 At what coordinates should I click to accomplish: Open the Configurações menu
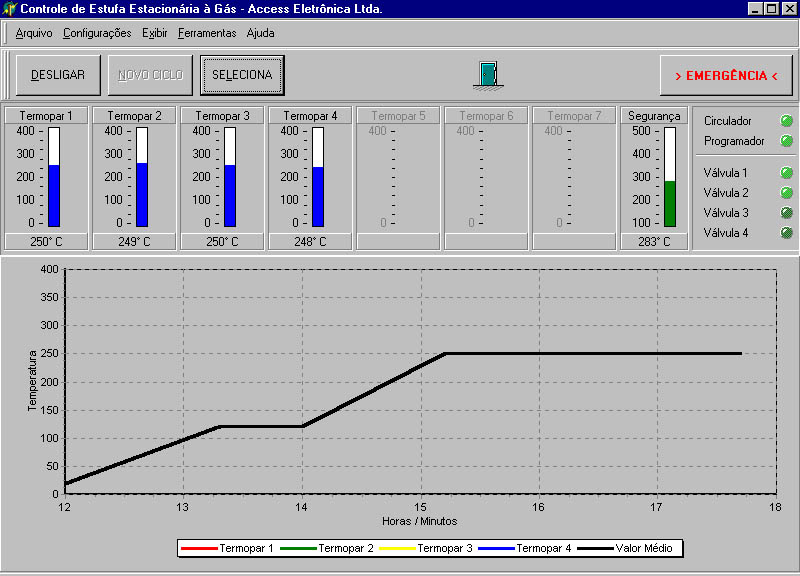97,33
